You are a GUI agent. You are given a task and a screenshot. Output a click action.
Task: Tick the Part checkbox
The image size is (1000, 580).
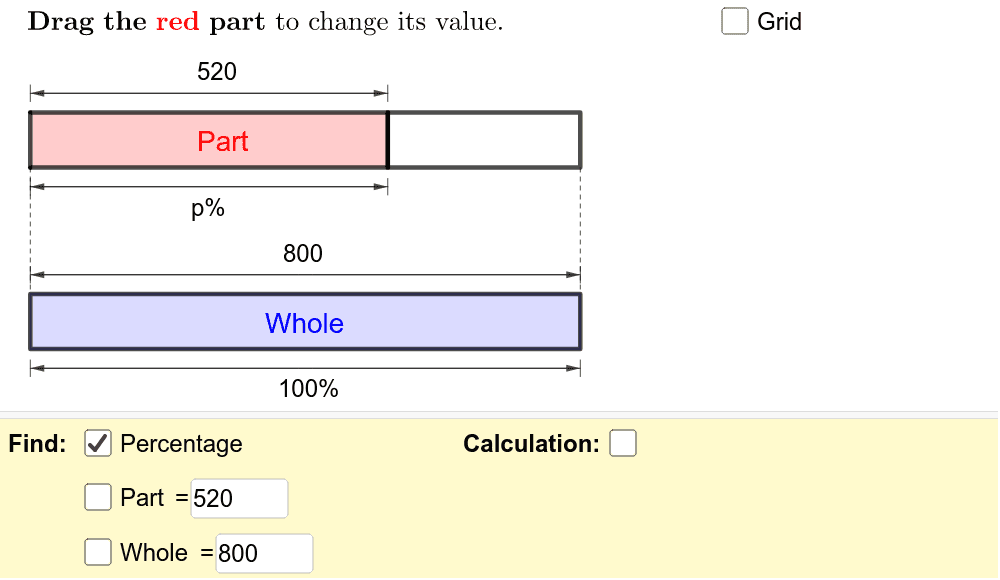98,497
